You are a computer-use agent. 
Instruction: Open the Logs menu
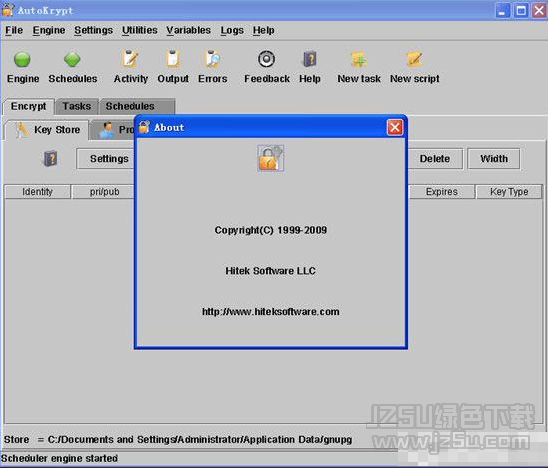point(232,30)
